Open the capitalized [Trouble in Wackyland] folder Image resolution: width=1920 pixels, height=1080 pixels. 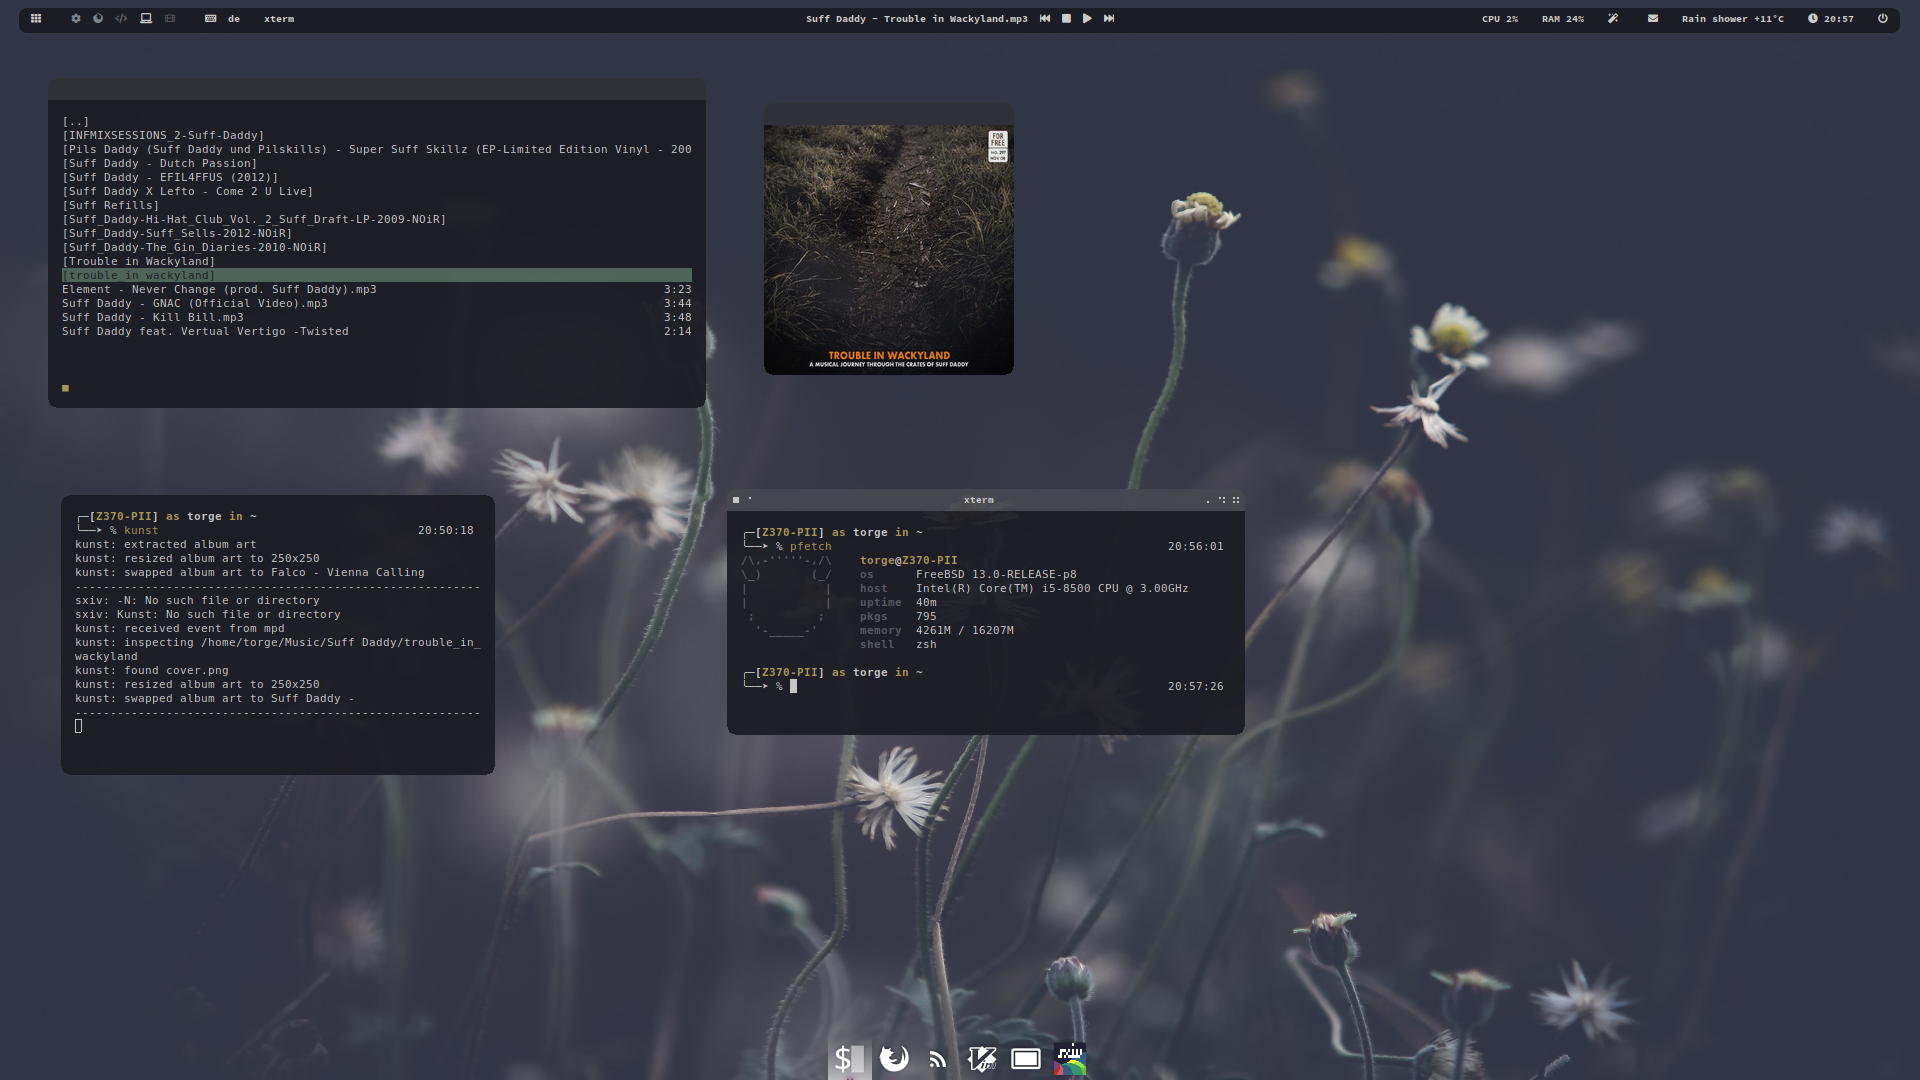139,261
